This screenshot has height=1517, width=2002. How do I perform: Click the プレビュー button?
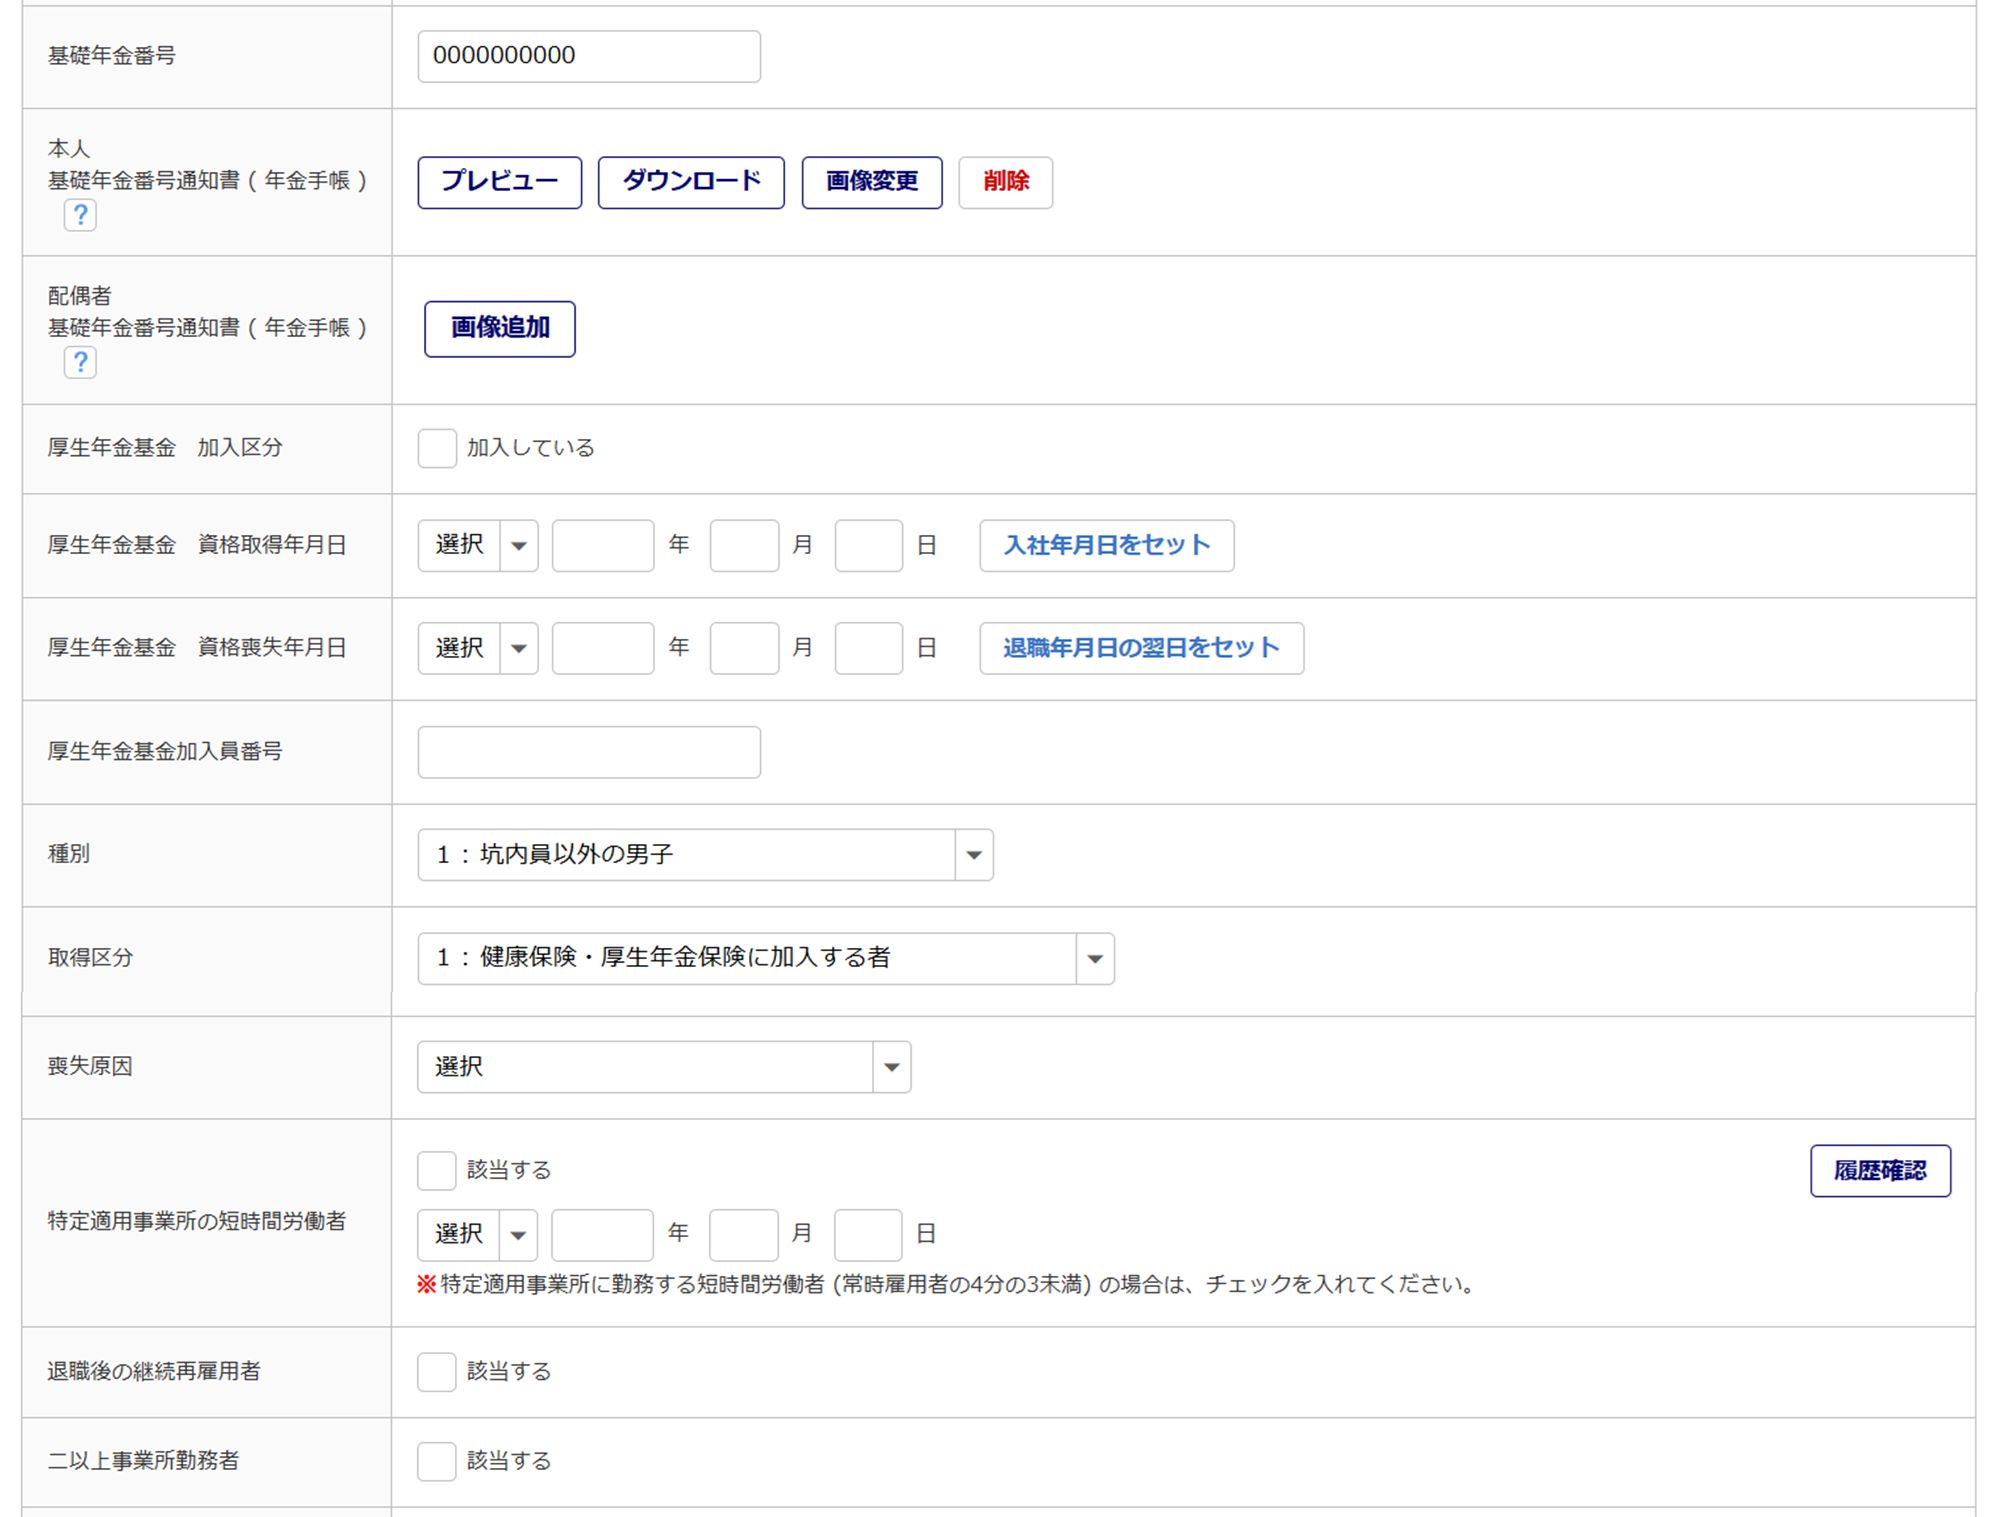point(499,182)
